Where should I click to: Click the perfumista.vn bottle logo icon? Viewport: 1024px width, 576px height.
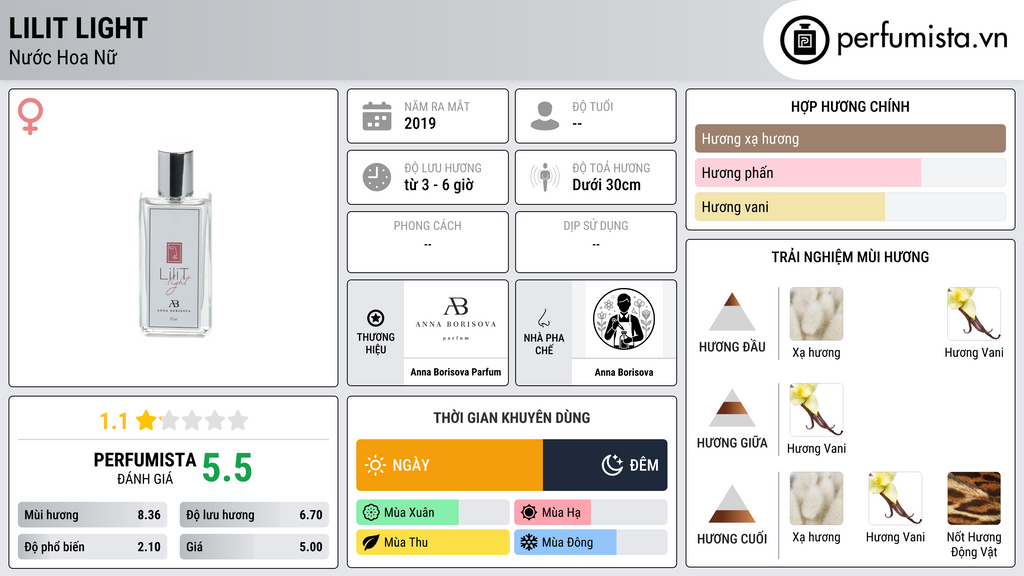point(804,40)
